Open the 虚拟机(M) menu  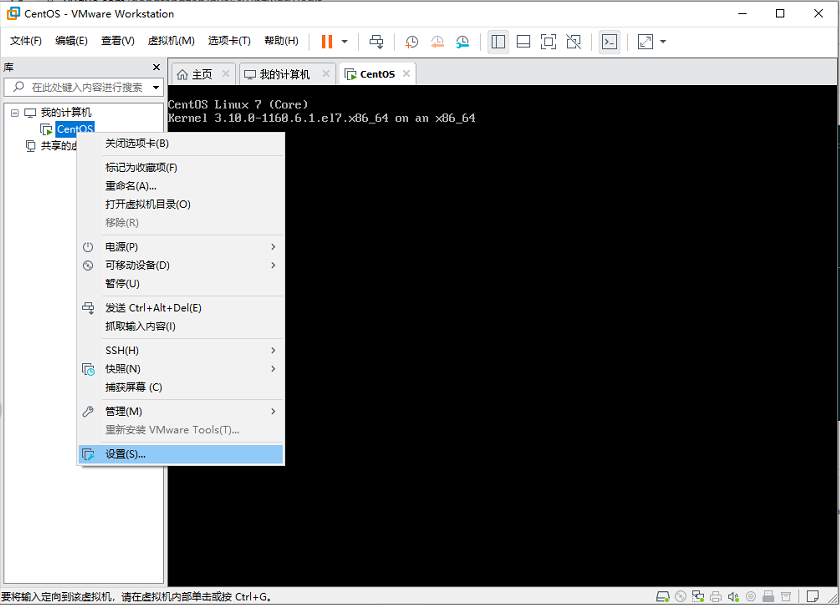click(x=171, y=41)
